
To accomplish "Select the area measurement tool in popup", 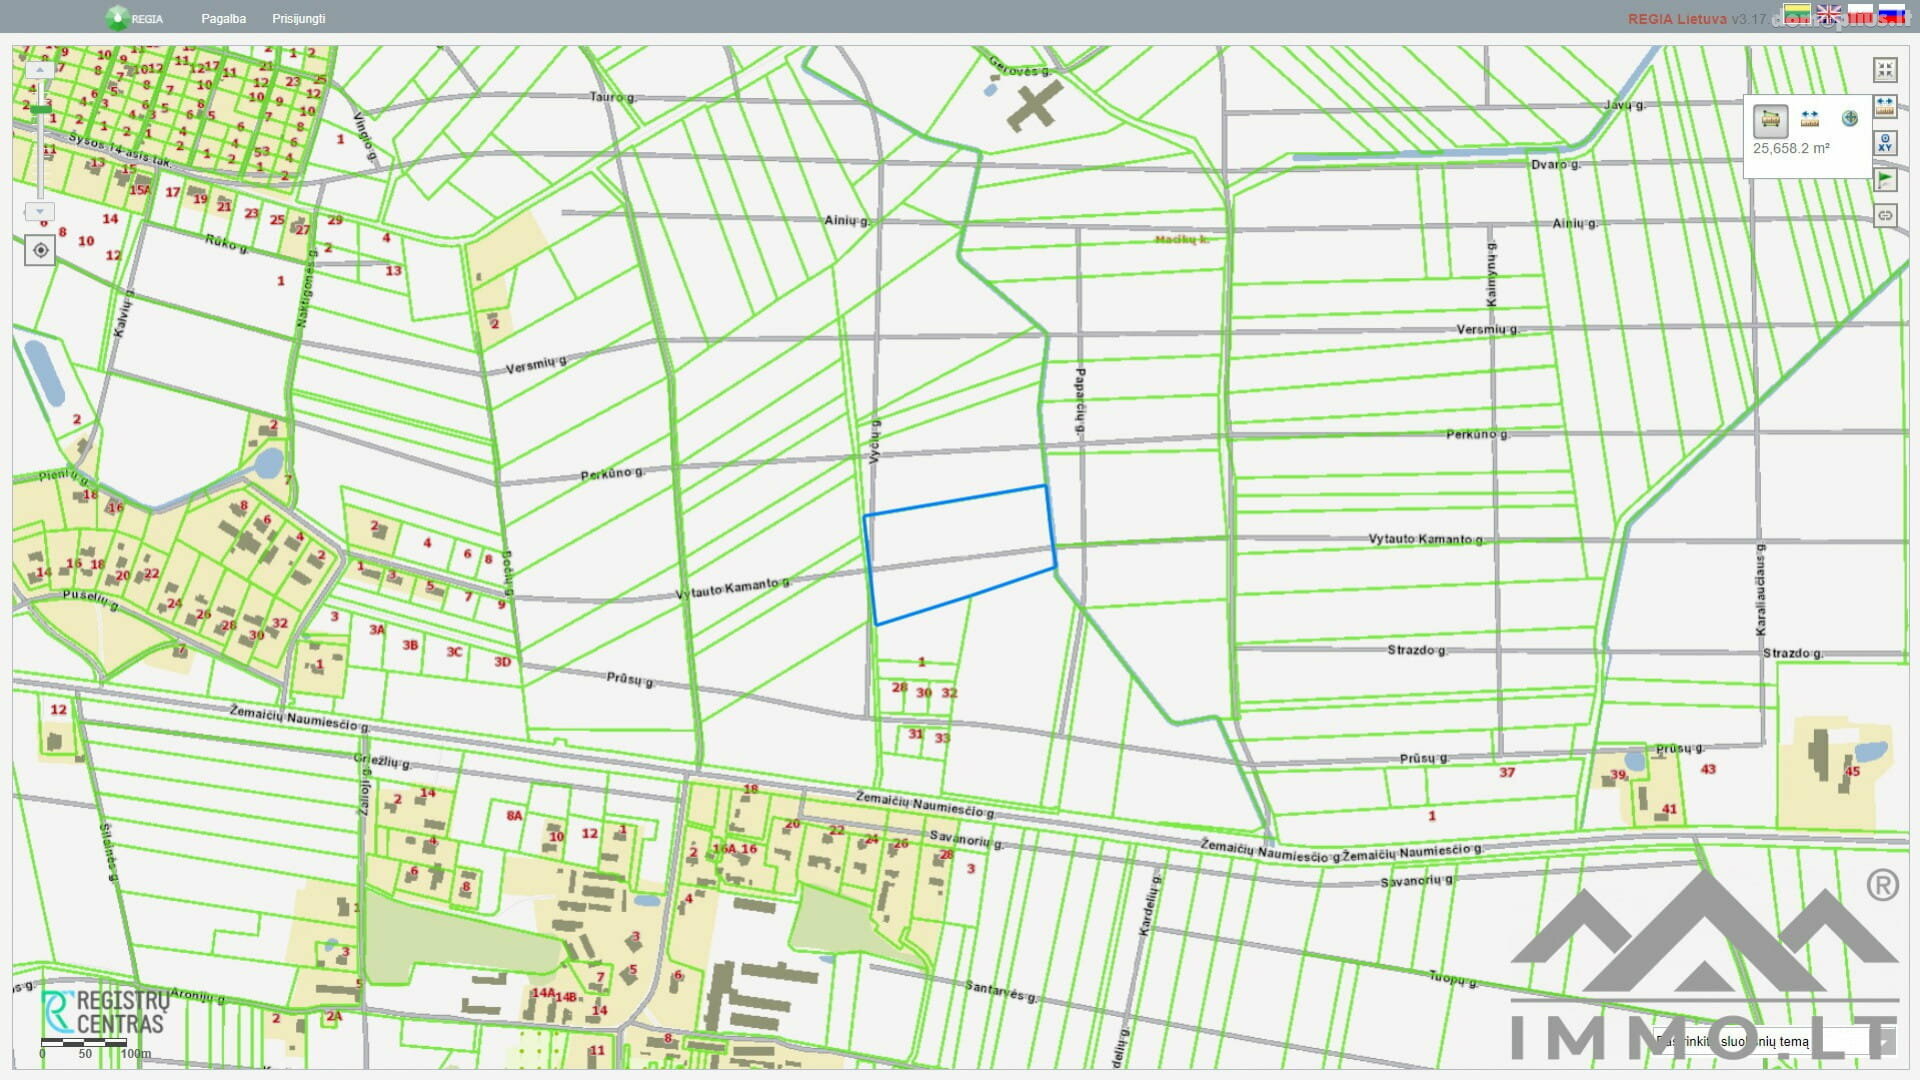I will (1771, 120).
